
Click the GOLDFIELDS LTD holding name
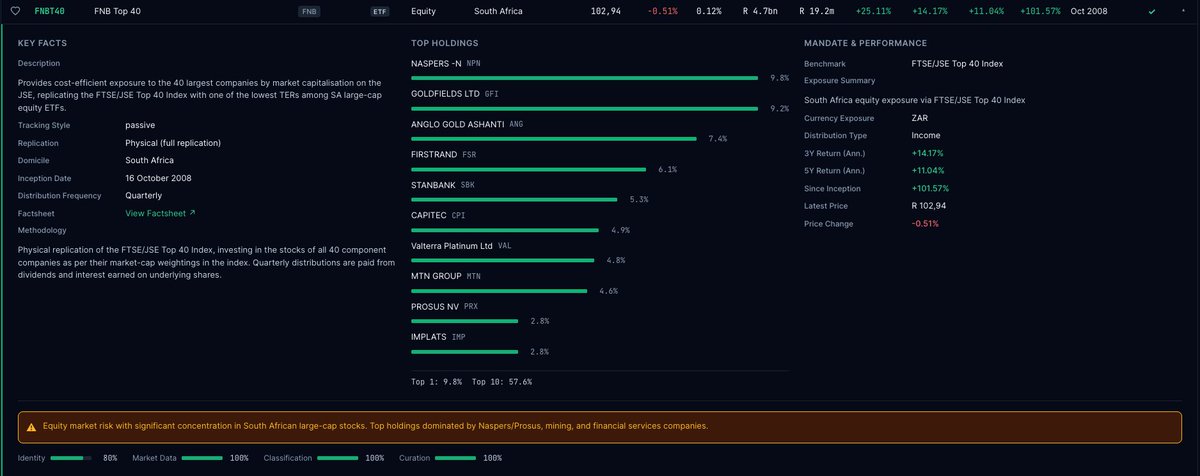click(x=445, y=94)
